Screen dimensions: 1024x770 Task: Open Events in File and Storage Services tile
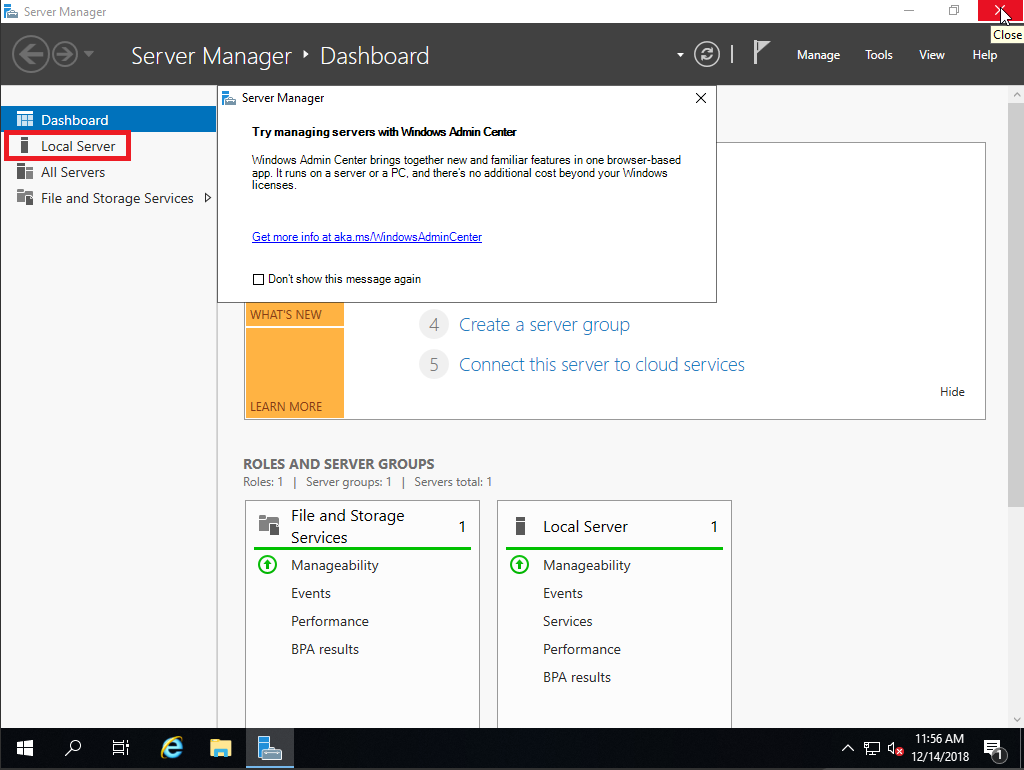pyautogui.click(x=311, y=593)
